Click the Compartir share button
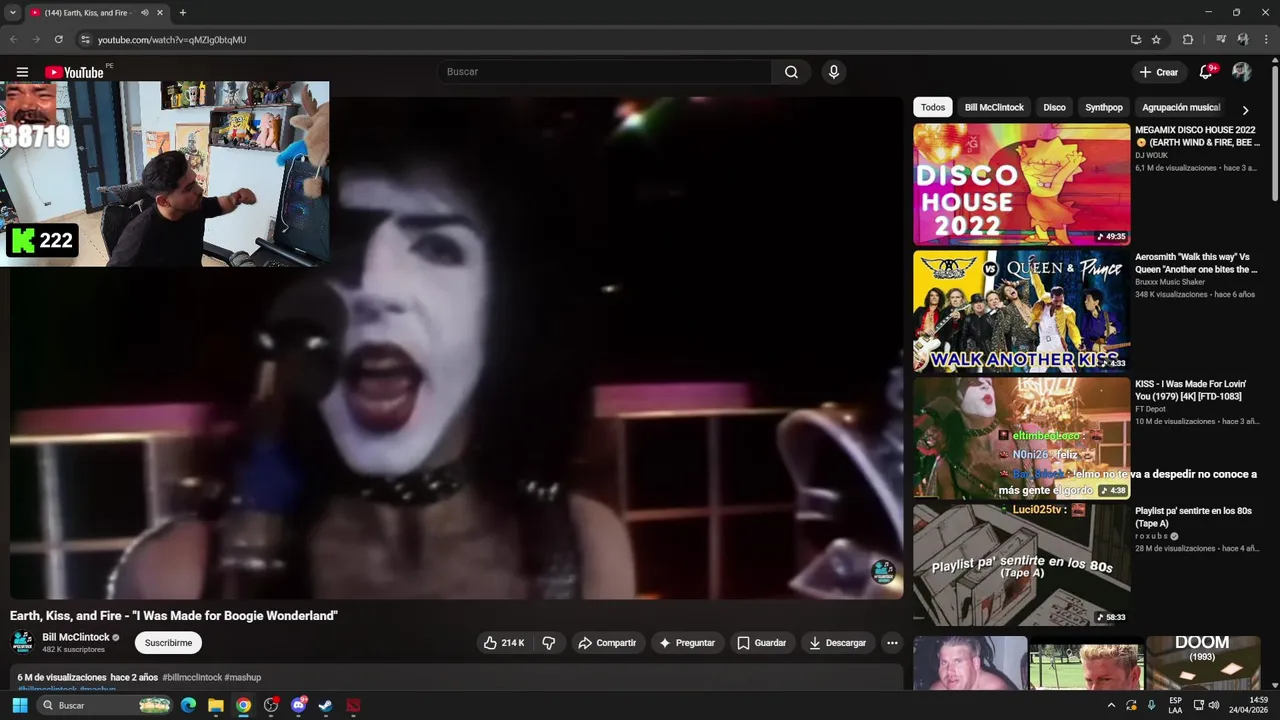1280x720 pixels. click(x=607, y=643)
